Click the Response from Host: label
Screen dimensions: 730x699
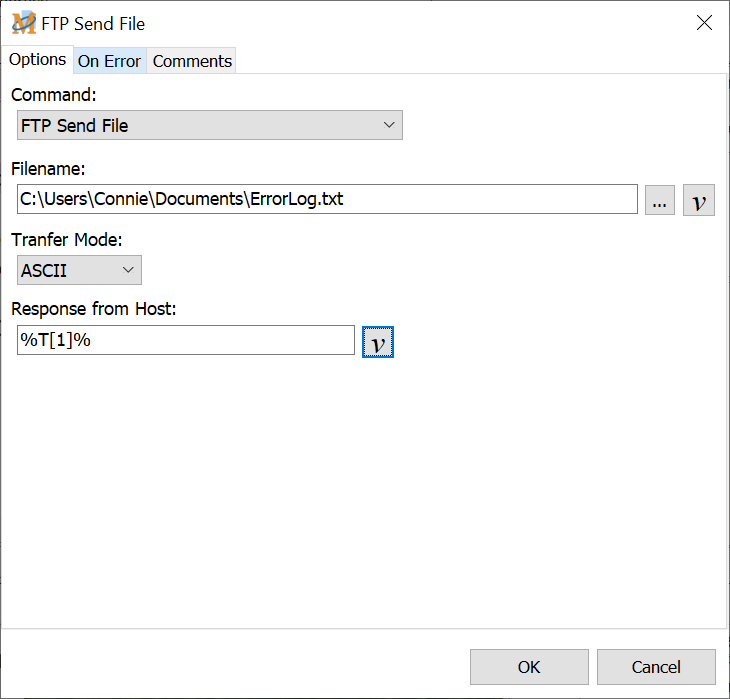click(x=94, y=309)
